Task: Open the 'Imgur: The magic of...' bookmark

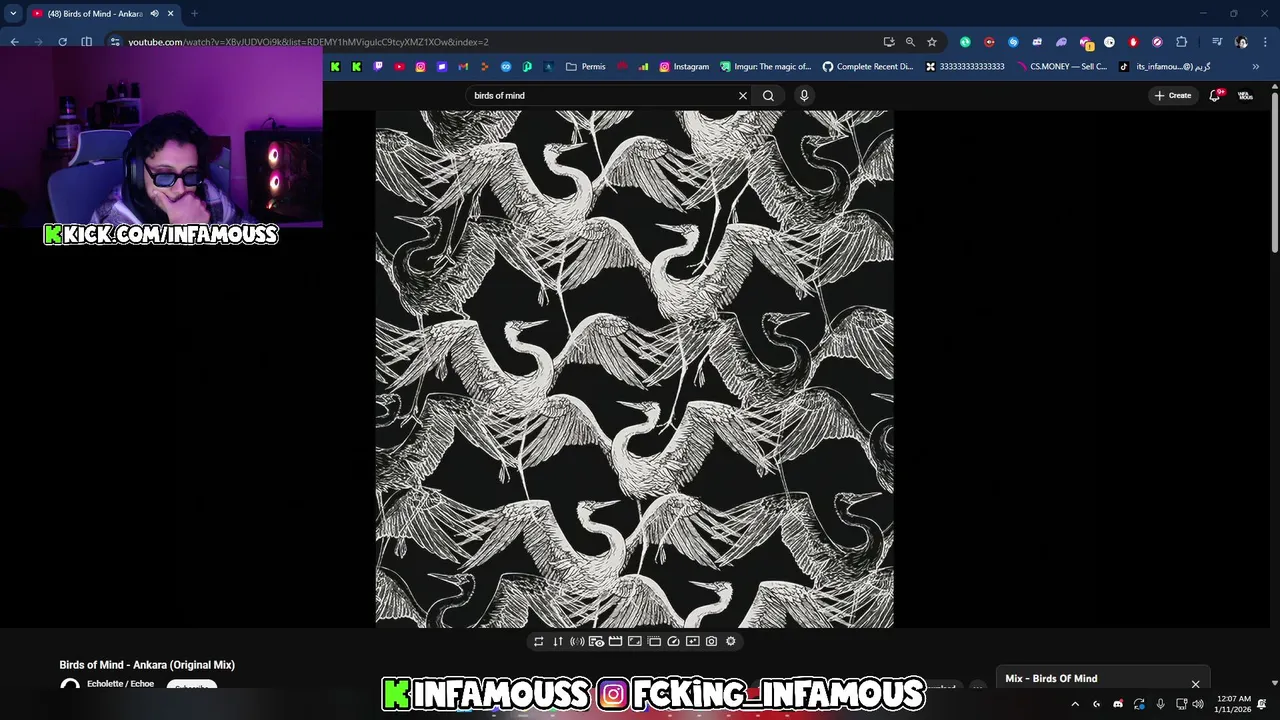Action: pos(766,67)
